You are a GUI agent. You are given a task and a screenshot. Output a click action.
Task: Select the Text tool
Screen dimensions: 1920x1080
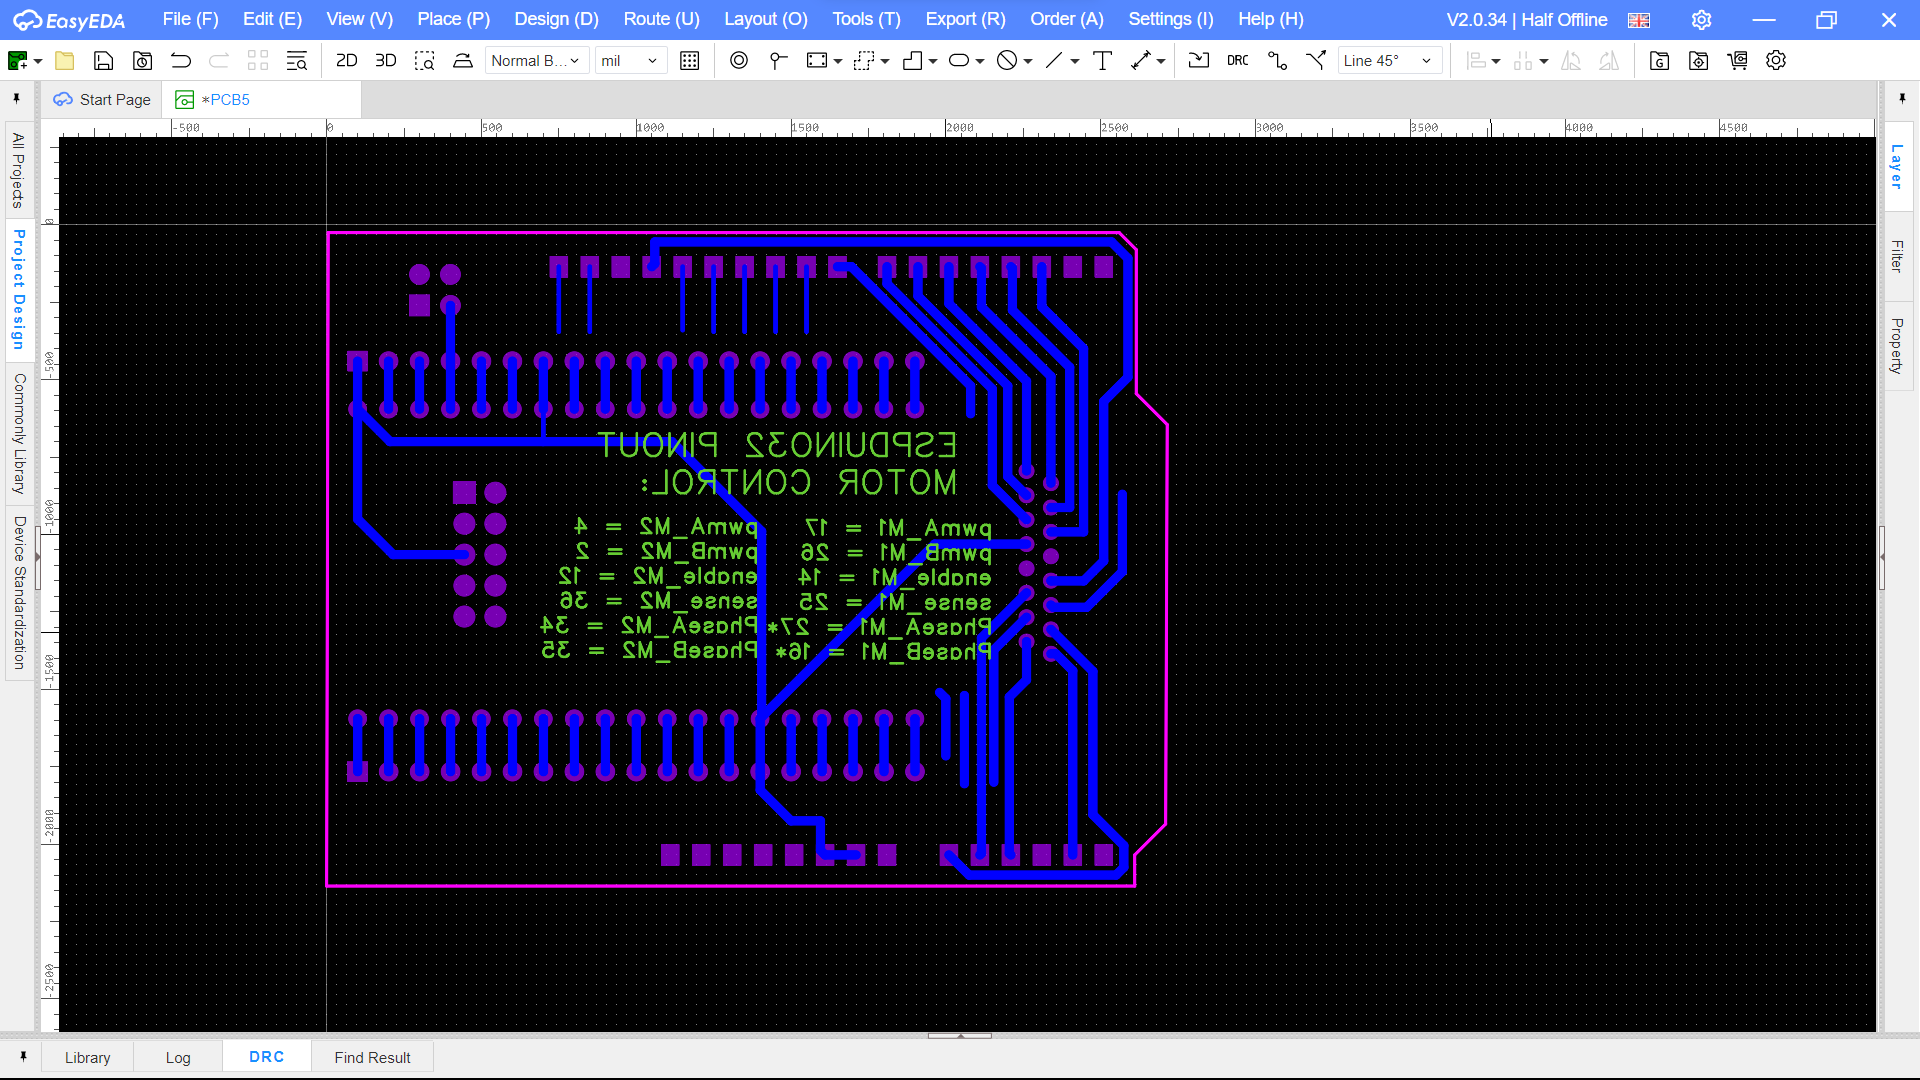pos(1102,60)
